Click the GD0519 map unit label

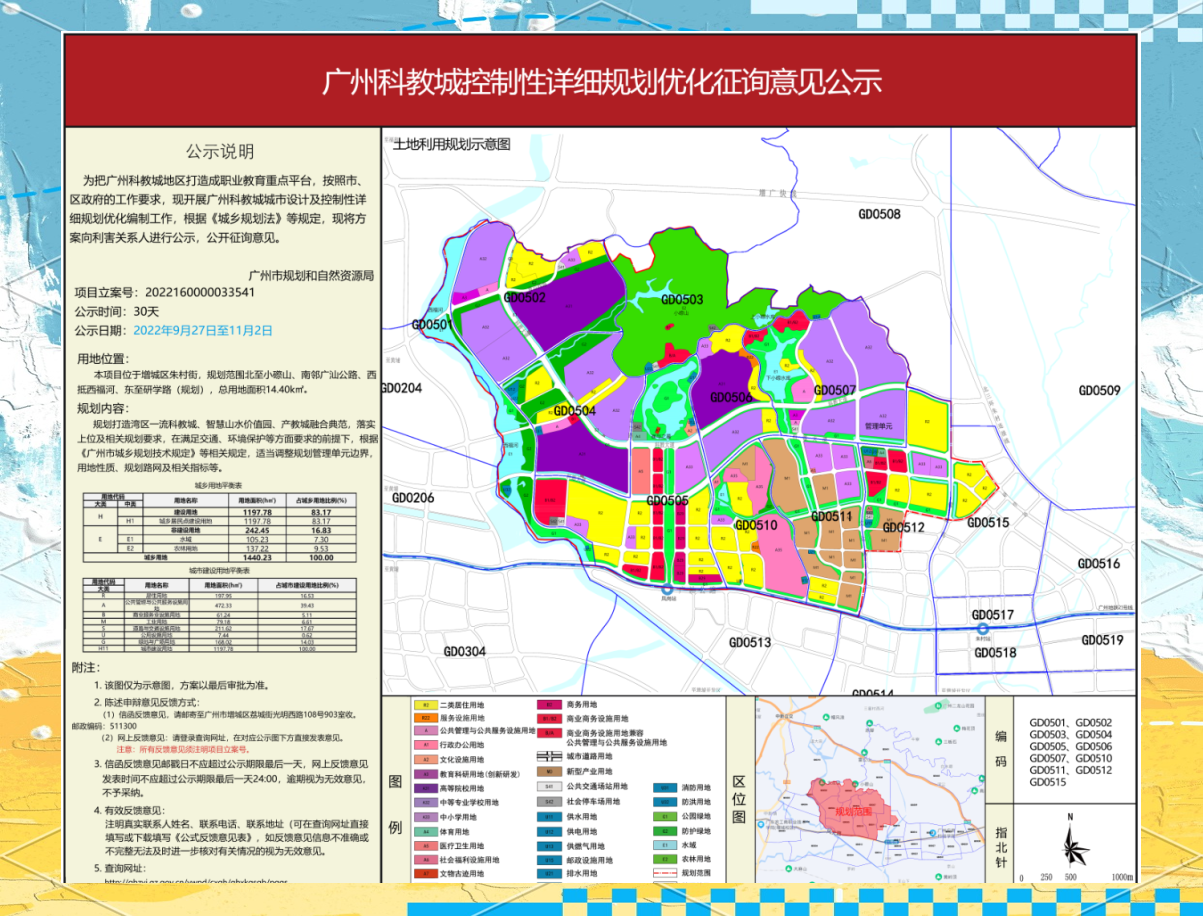1103,640
